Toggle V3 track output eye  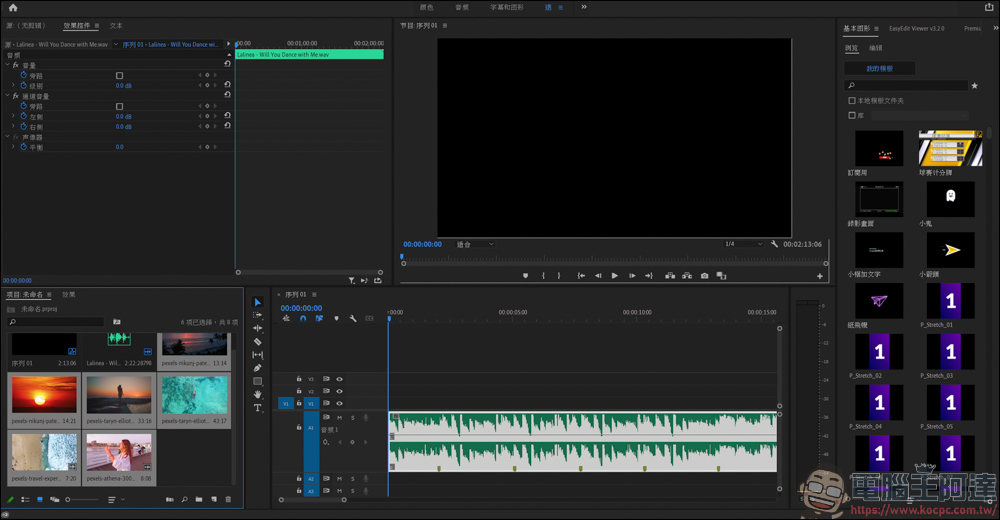click(x=339, y=379)
